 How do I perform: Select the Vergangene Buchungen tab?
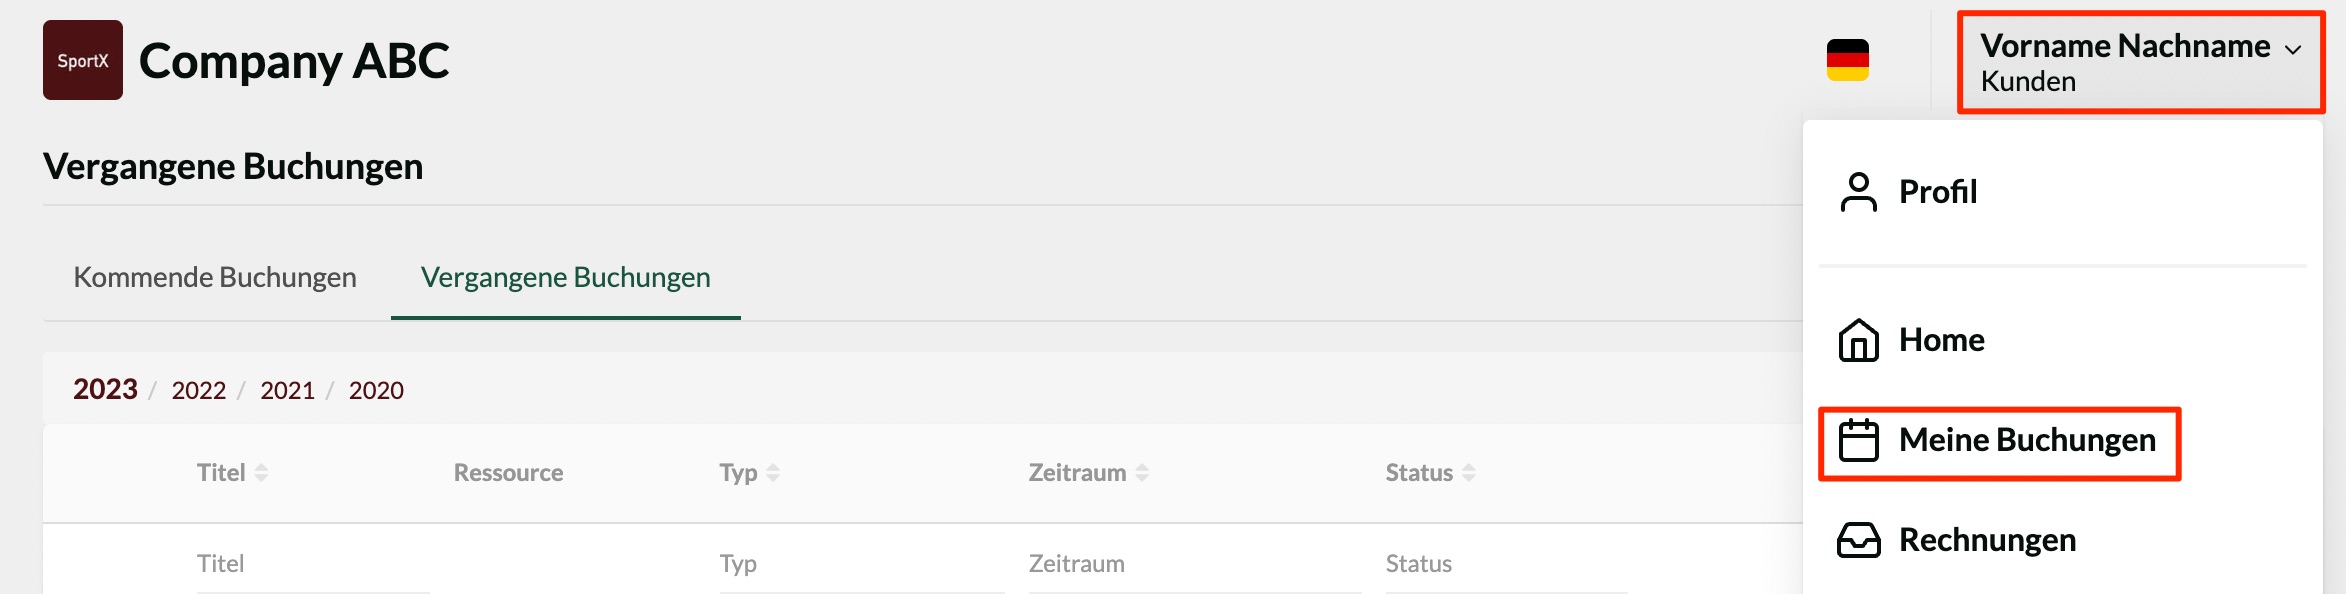(566, 277)
